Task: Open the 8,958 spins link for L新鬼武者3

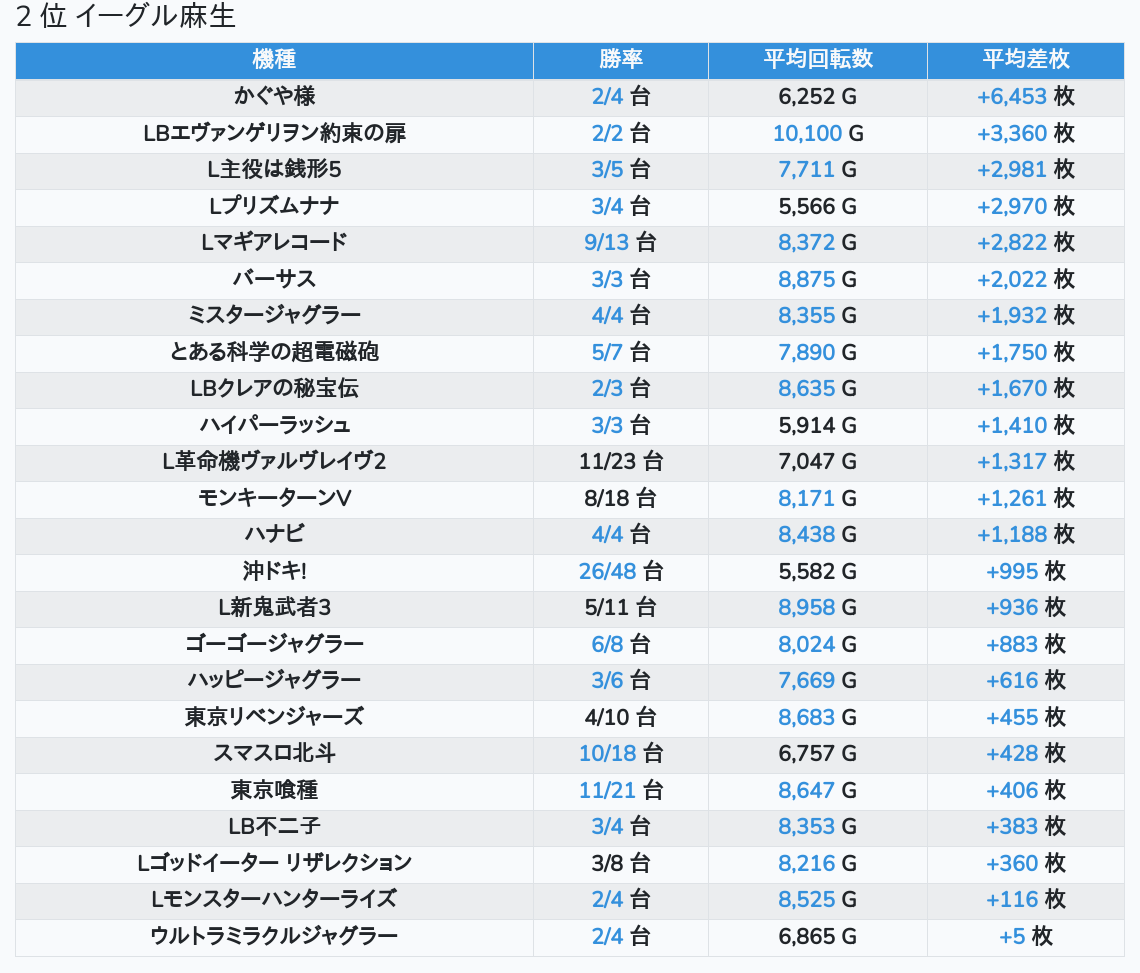Action: (x=806, y=607)
